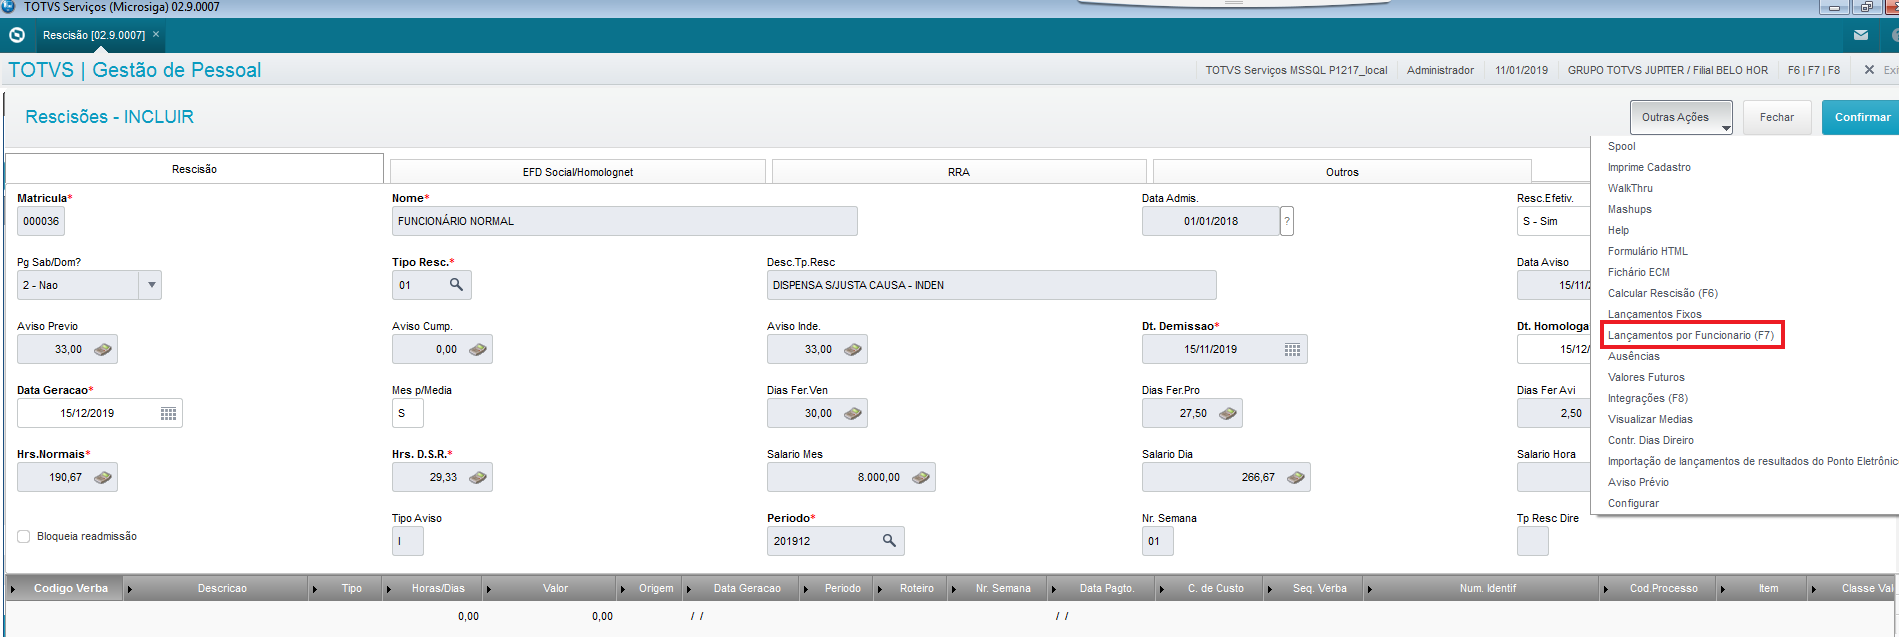Select Configurar menu item
Viewport: 1899px width, 637px height.
1633,503
